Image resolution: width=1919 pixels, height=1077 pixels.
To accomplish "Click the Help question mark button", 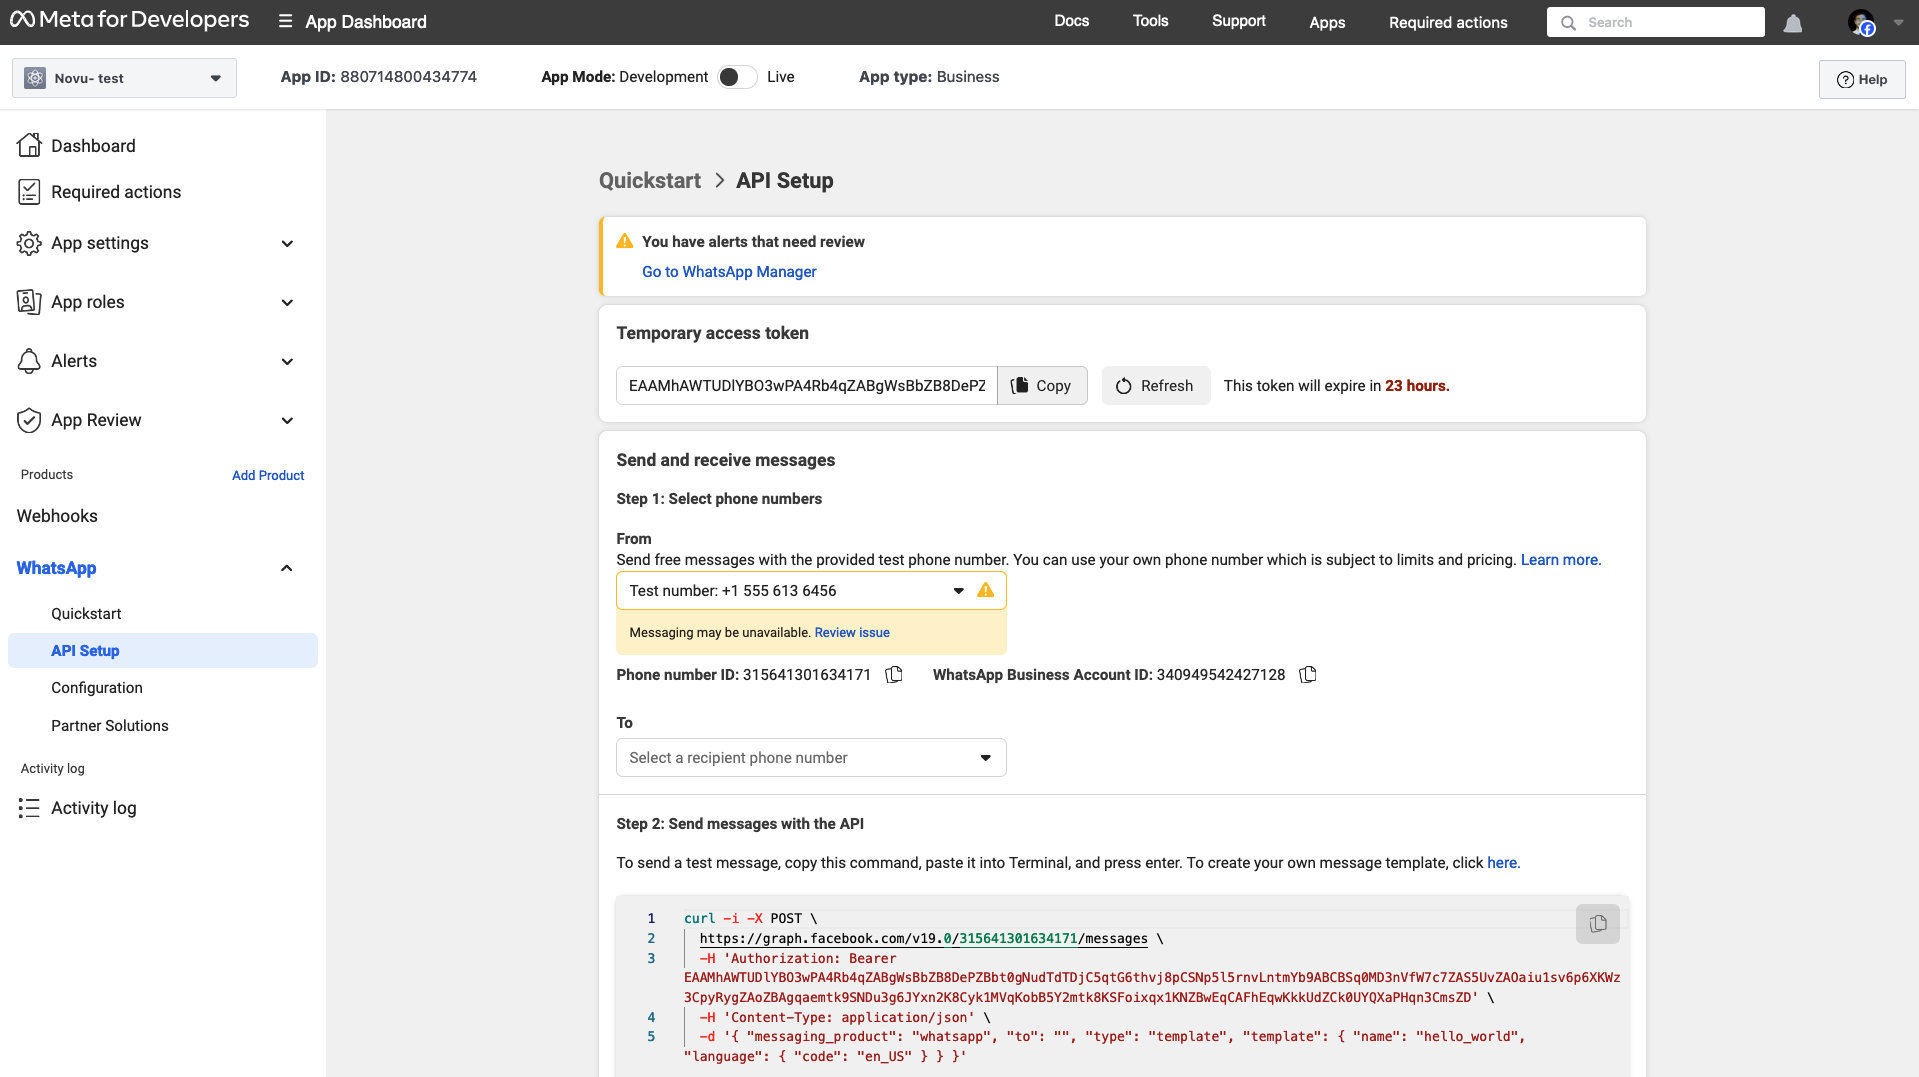I will tap(1862, 80).
